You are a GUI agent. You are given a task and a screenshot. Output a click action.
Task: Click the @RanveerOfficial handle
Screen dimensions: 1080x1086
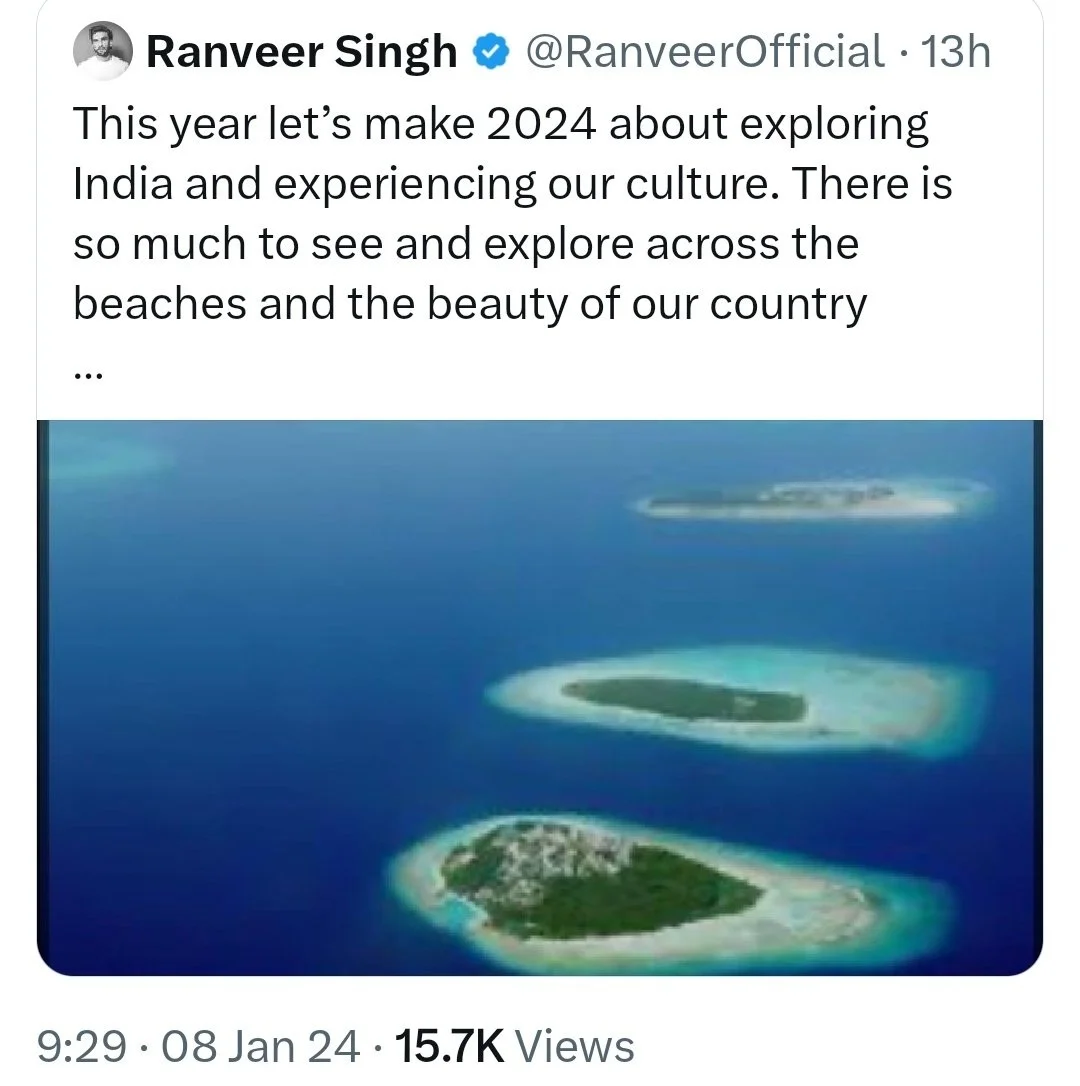(x=705, y=51)
